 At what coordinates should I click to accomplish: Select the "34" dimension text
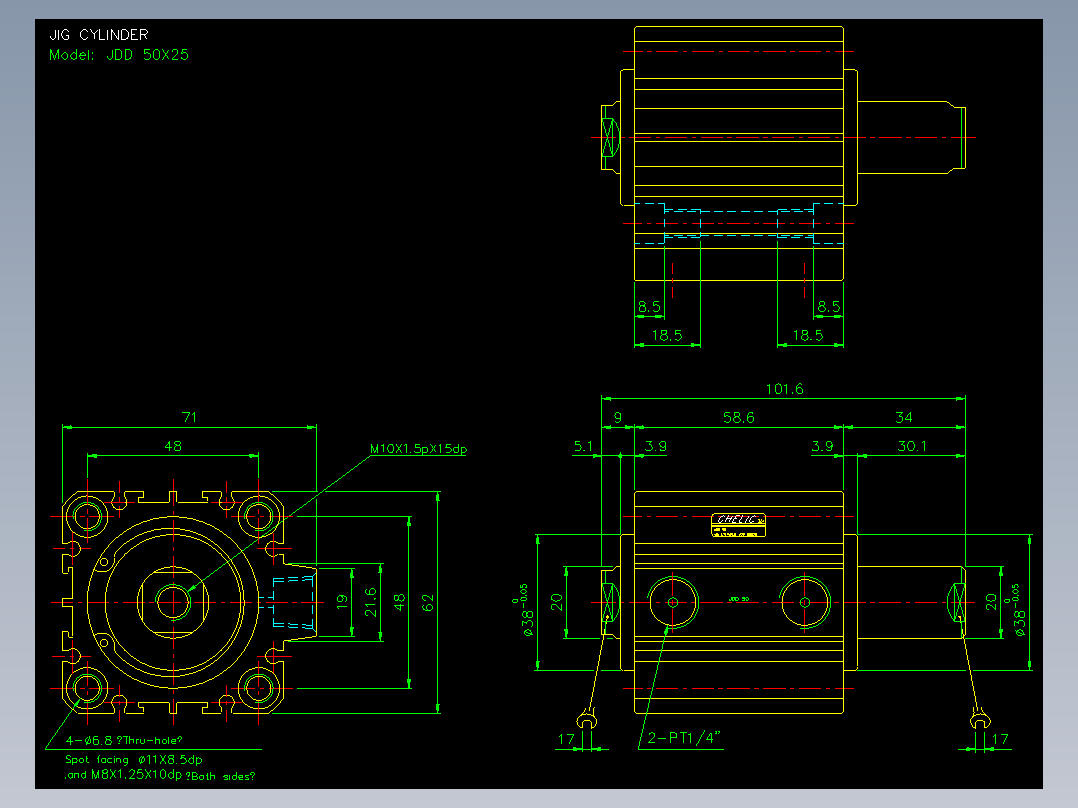pos(904,417)
